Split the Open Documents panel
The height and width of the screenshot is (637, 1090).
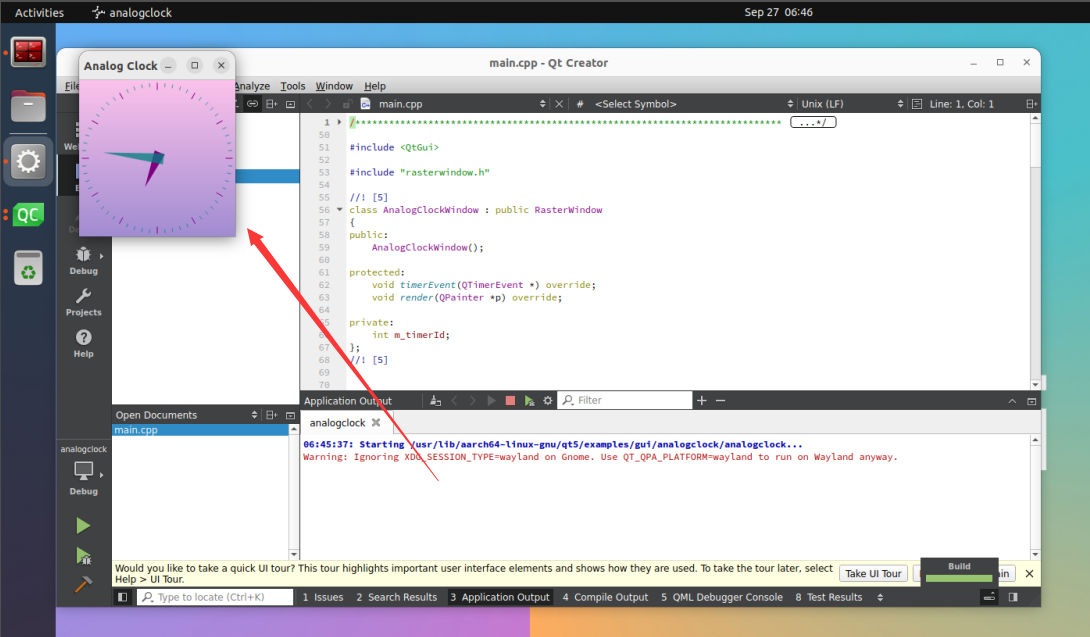(x=272, y=415)
